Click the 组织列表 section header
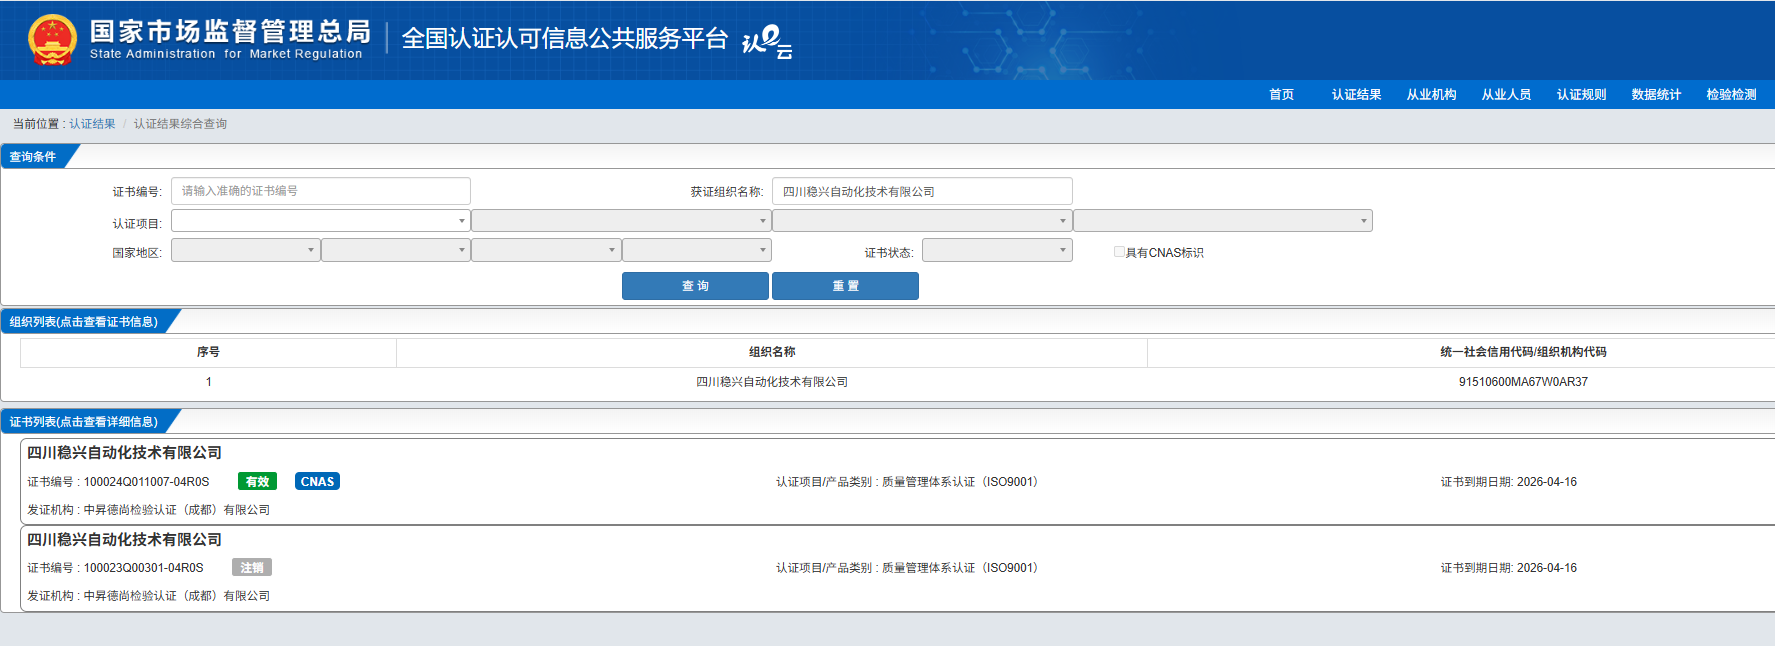This screenshot has height=646, width=1775. click(x=84, y=322)
